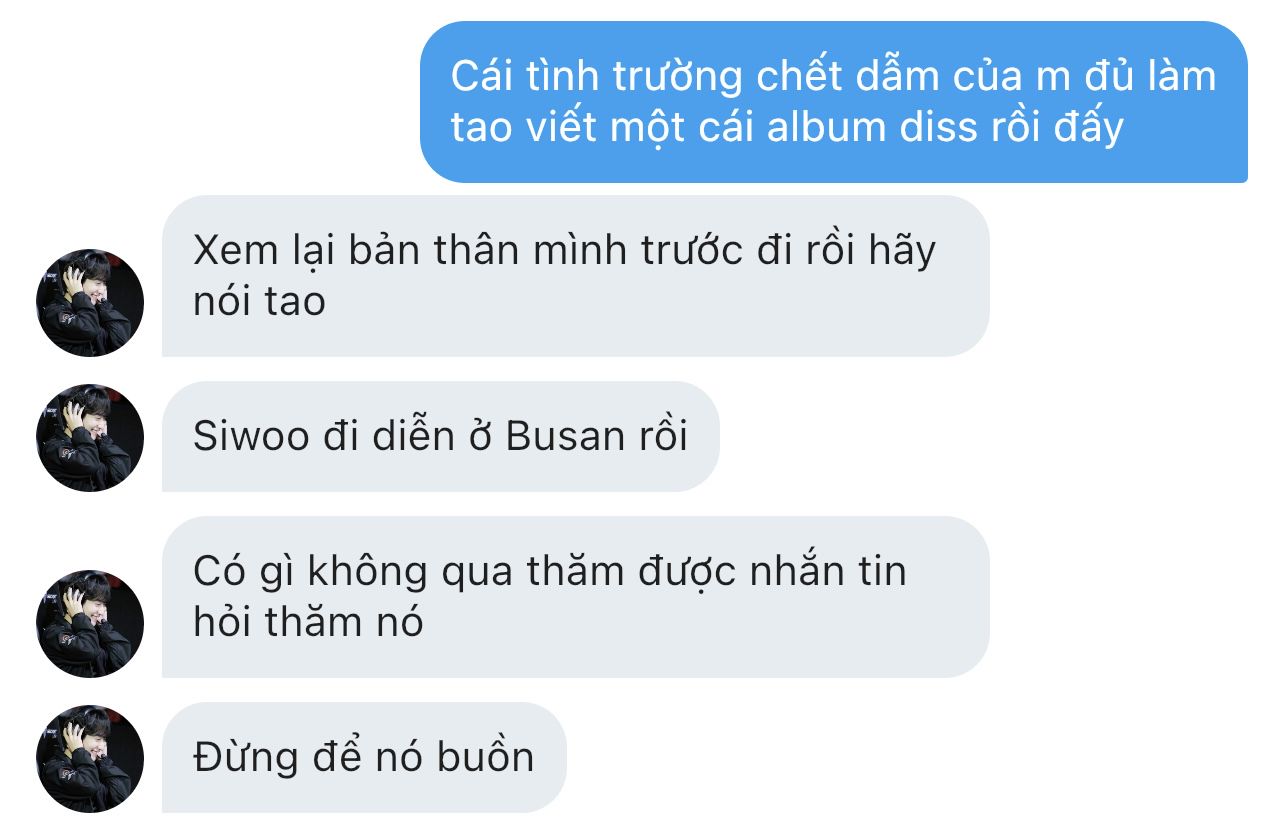Click the text "hỏi thăm nó" in the third reply
The height and width of the screenshot is (833, 1284).
308,622
